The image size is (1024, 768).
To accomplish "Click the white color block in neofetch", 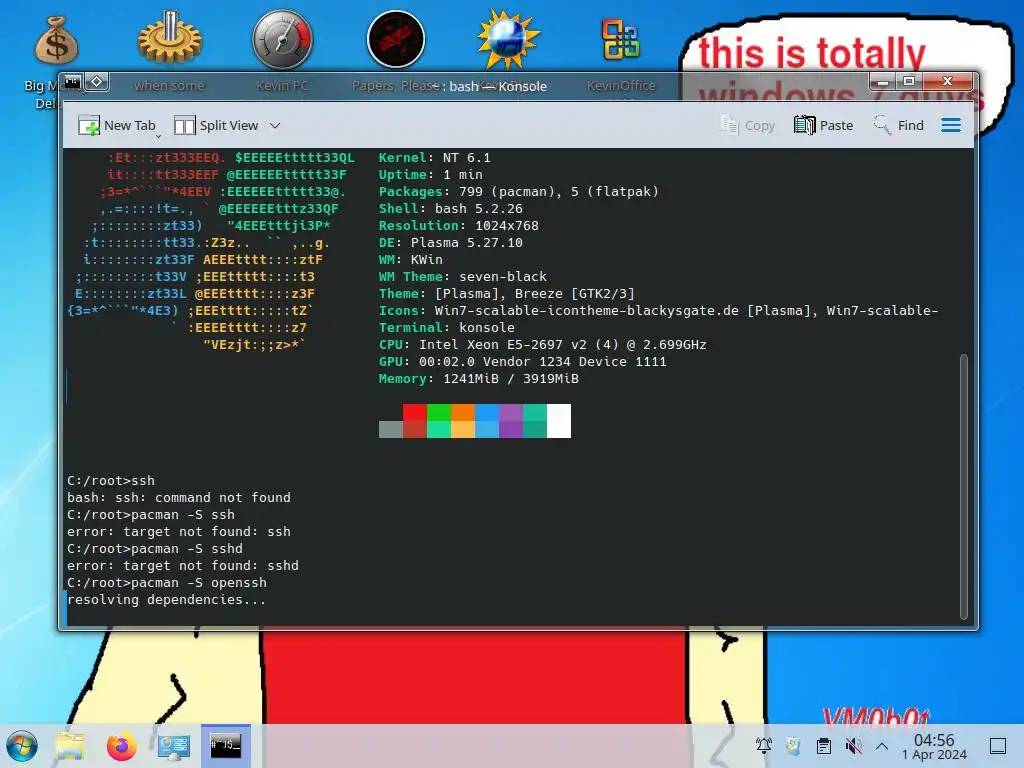I will [559, 421].
